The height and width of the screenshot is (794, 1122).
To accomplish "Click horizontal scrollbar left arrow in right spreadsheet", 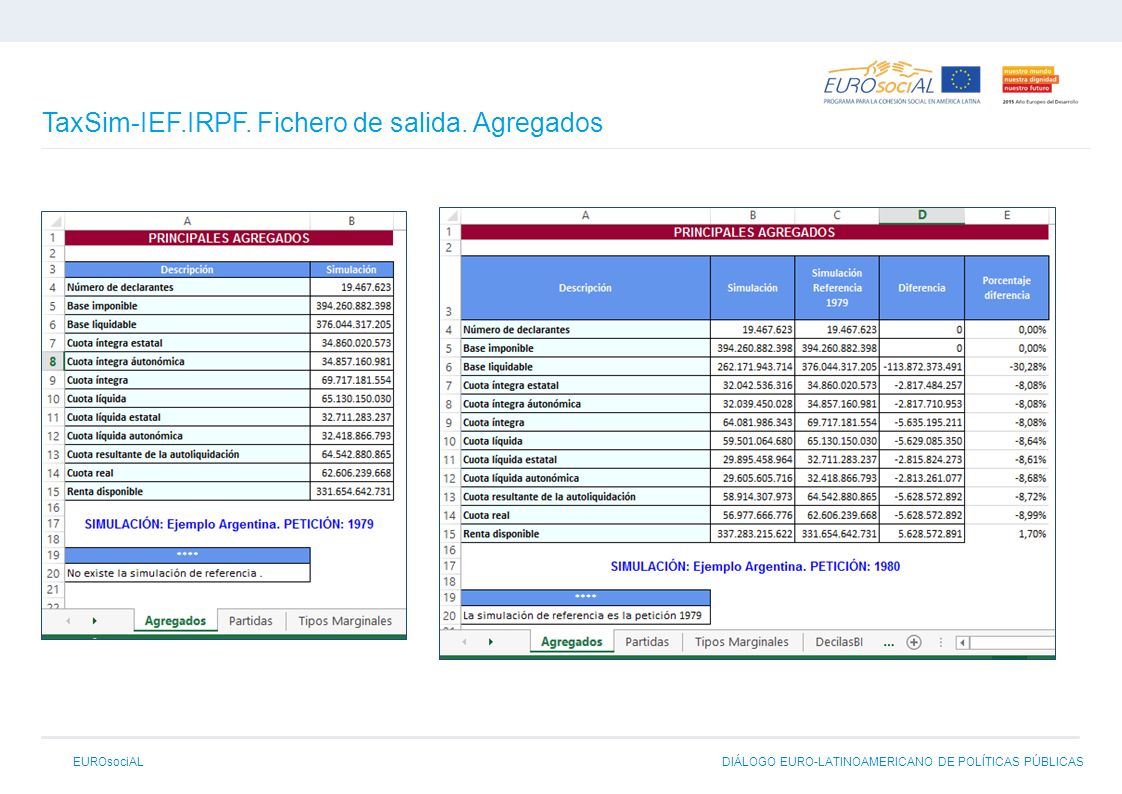I will (962, 642).
